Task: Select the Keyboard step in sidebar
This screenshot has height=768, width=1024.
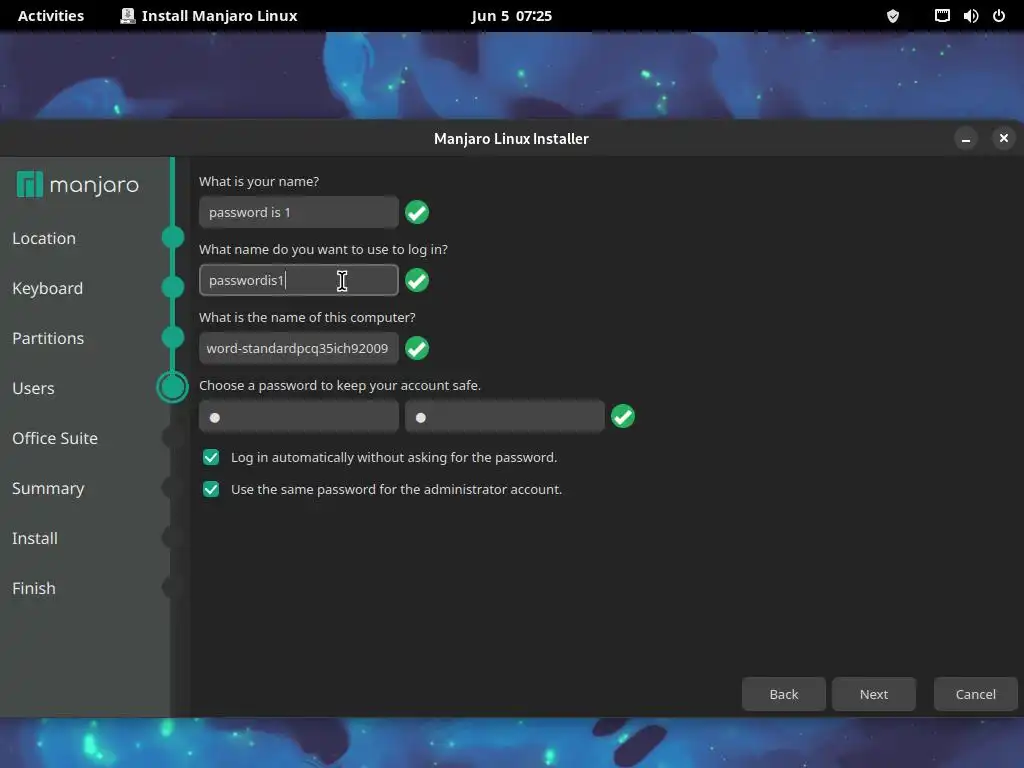Action: pos(48,288)
